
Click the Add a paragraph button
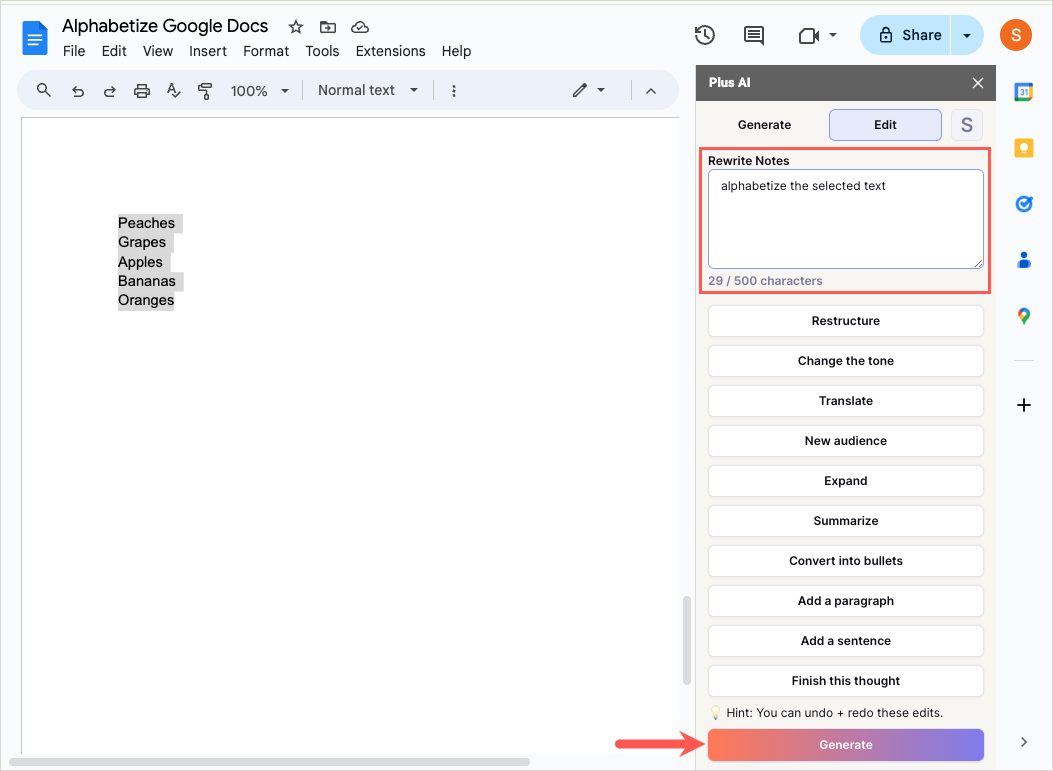click(x=845, y=600)
